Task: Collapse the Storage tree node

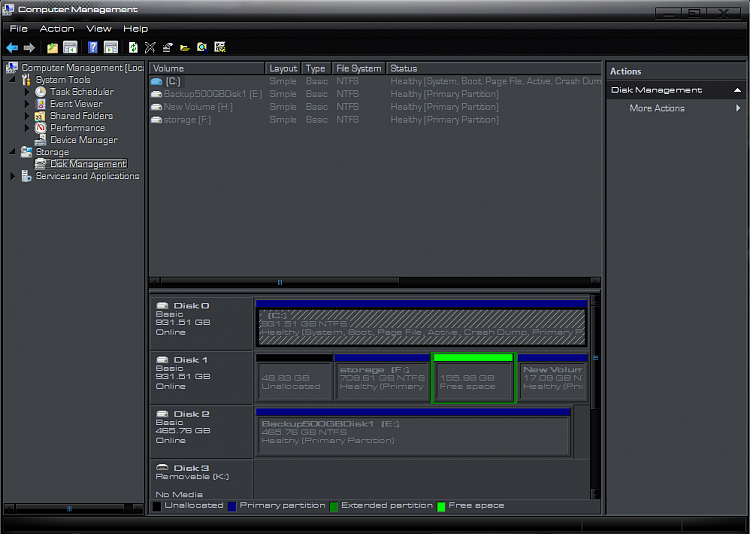Action: tap(12, 152)
